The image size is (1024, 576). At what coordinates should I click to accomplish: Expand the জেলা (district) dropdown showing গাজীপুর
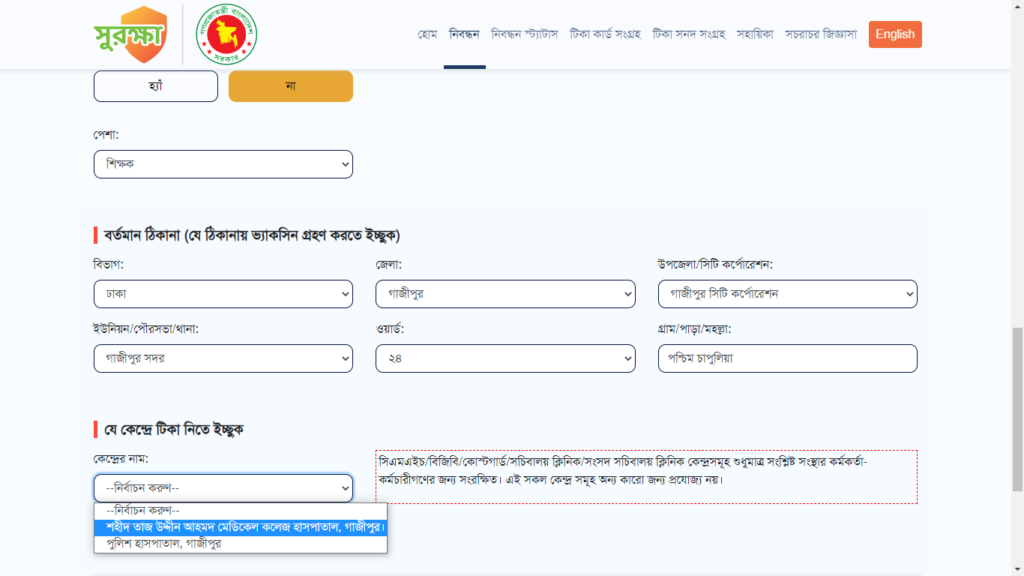click(x=505, y=294)
